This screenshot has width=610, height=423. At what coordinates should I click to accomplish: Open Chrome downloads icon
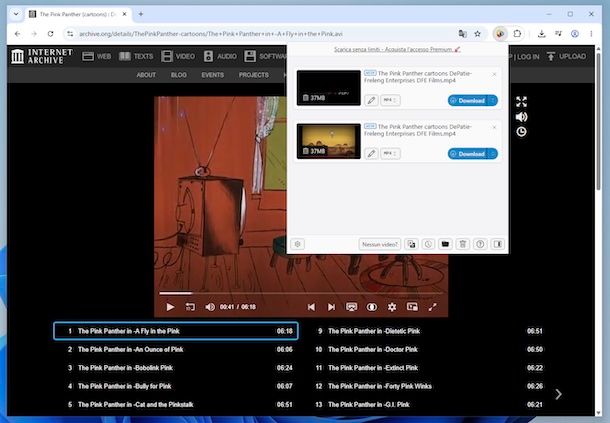[x=541, y=34]
